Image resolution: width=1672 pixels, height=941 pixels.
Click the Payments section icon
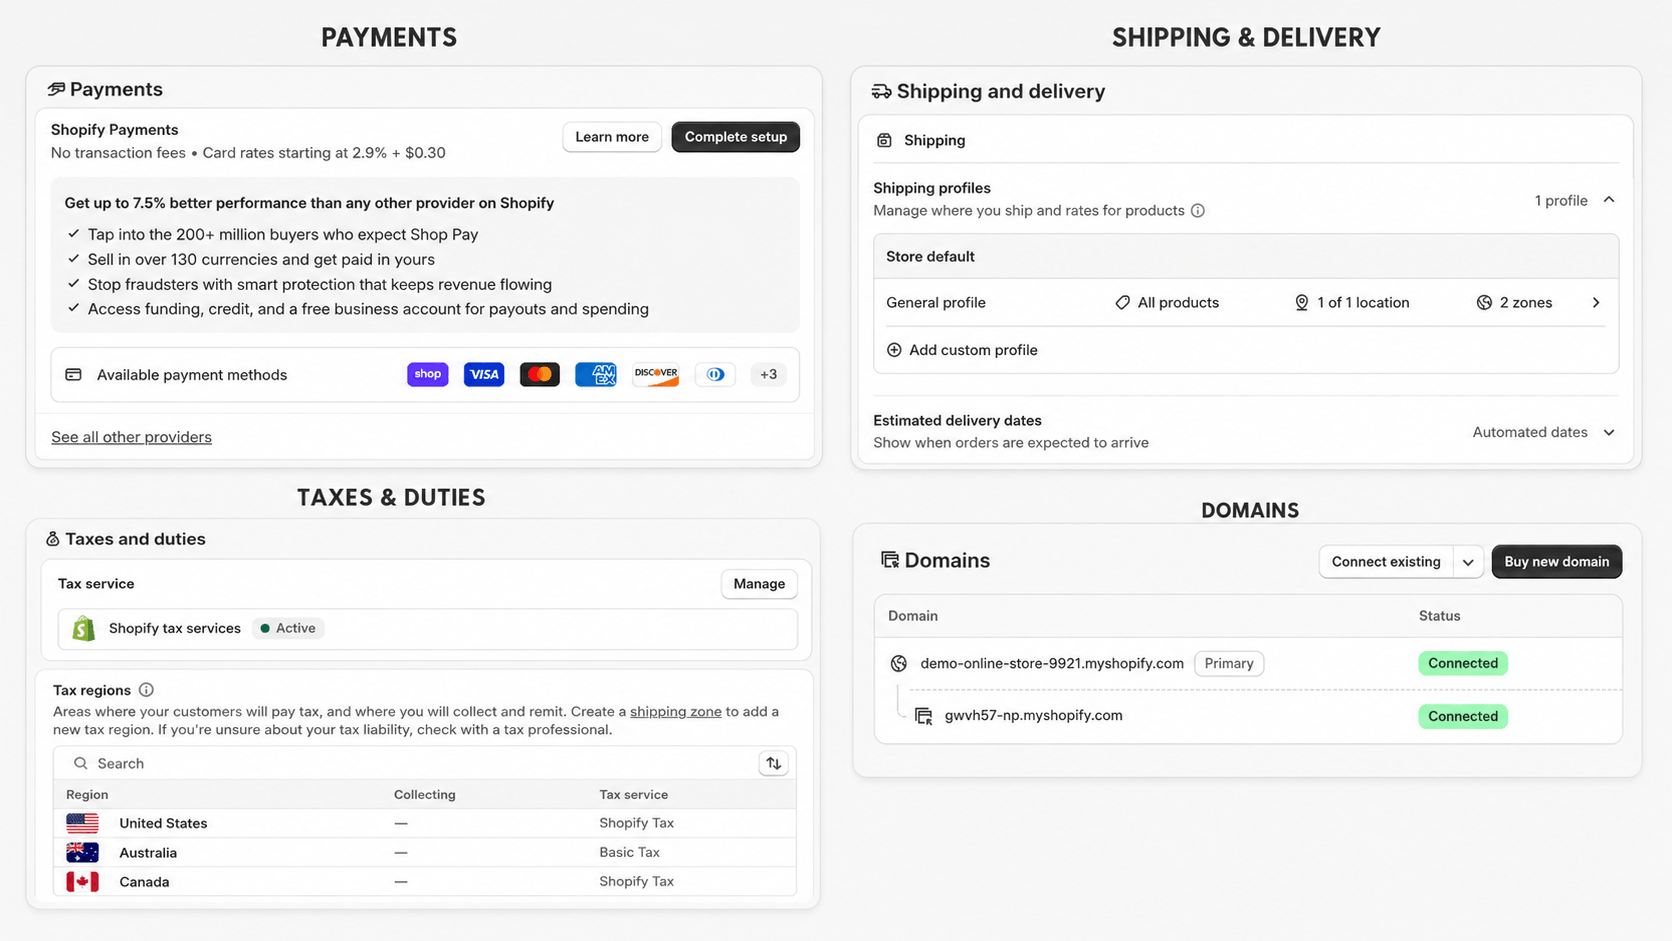coord(56,89)
